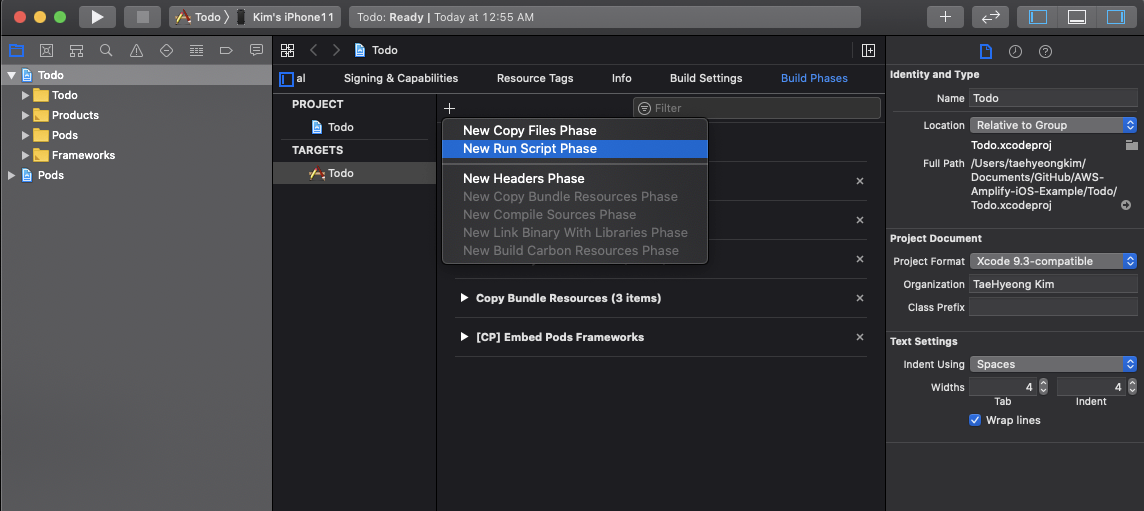The width and height of the screenshot is (1144, 511).
Task: Add editor on the right icon
Action: click(868, 50)
